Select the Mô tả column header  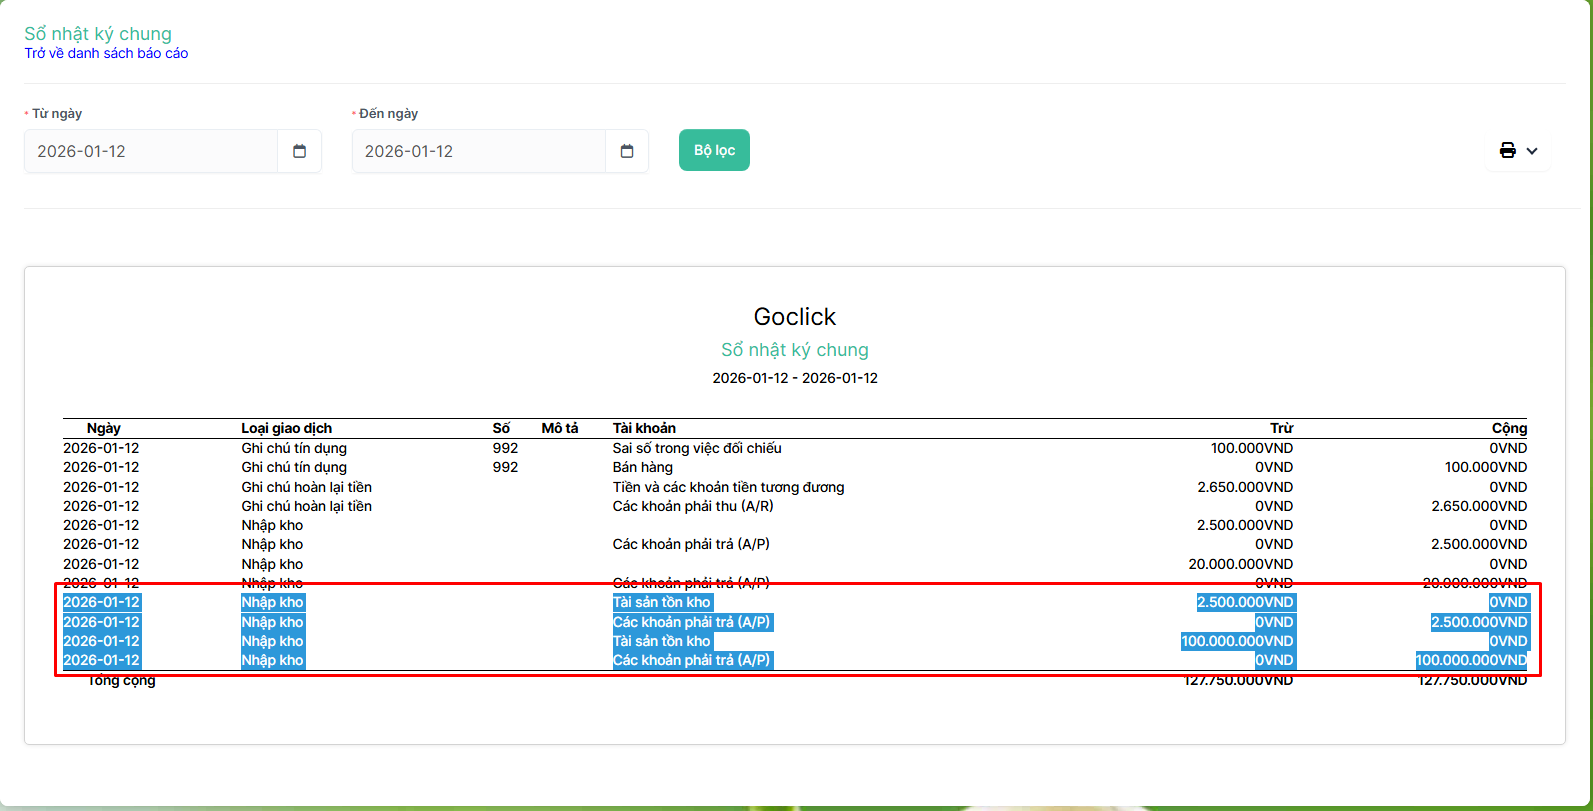point(560,428)
